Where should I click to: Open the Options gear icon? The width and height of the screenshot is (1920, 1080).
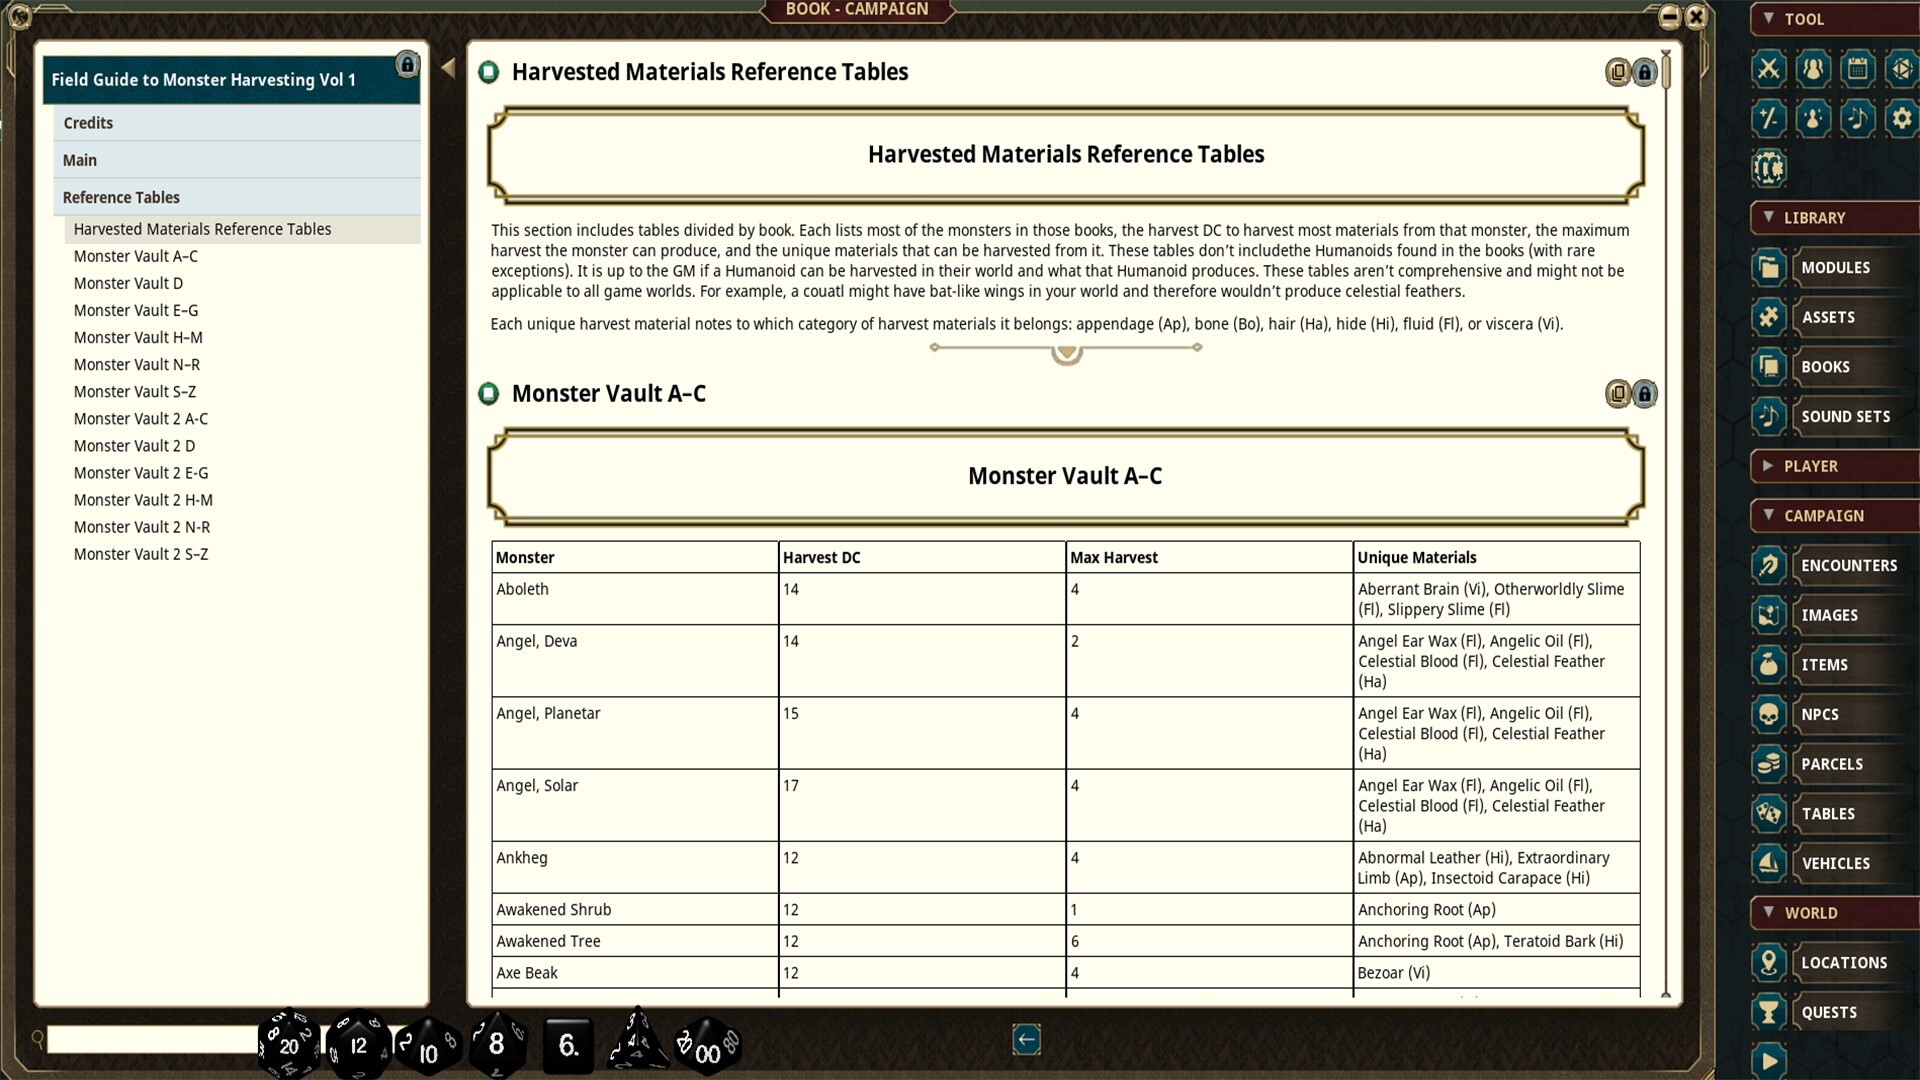1904,118
